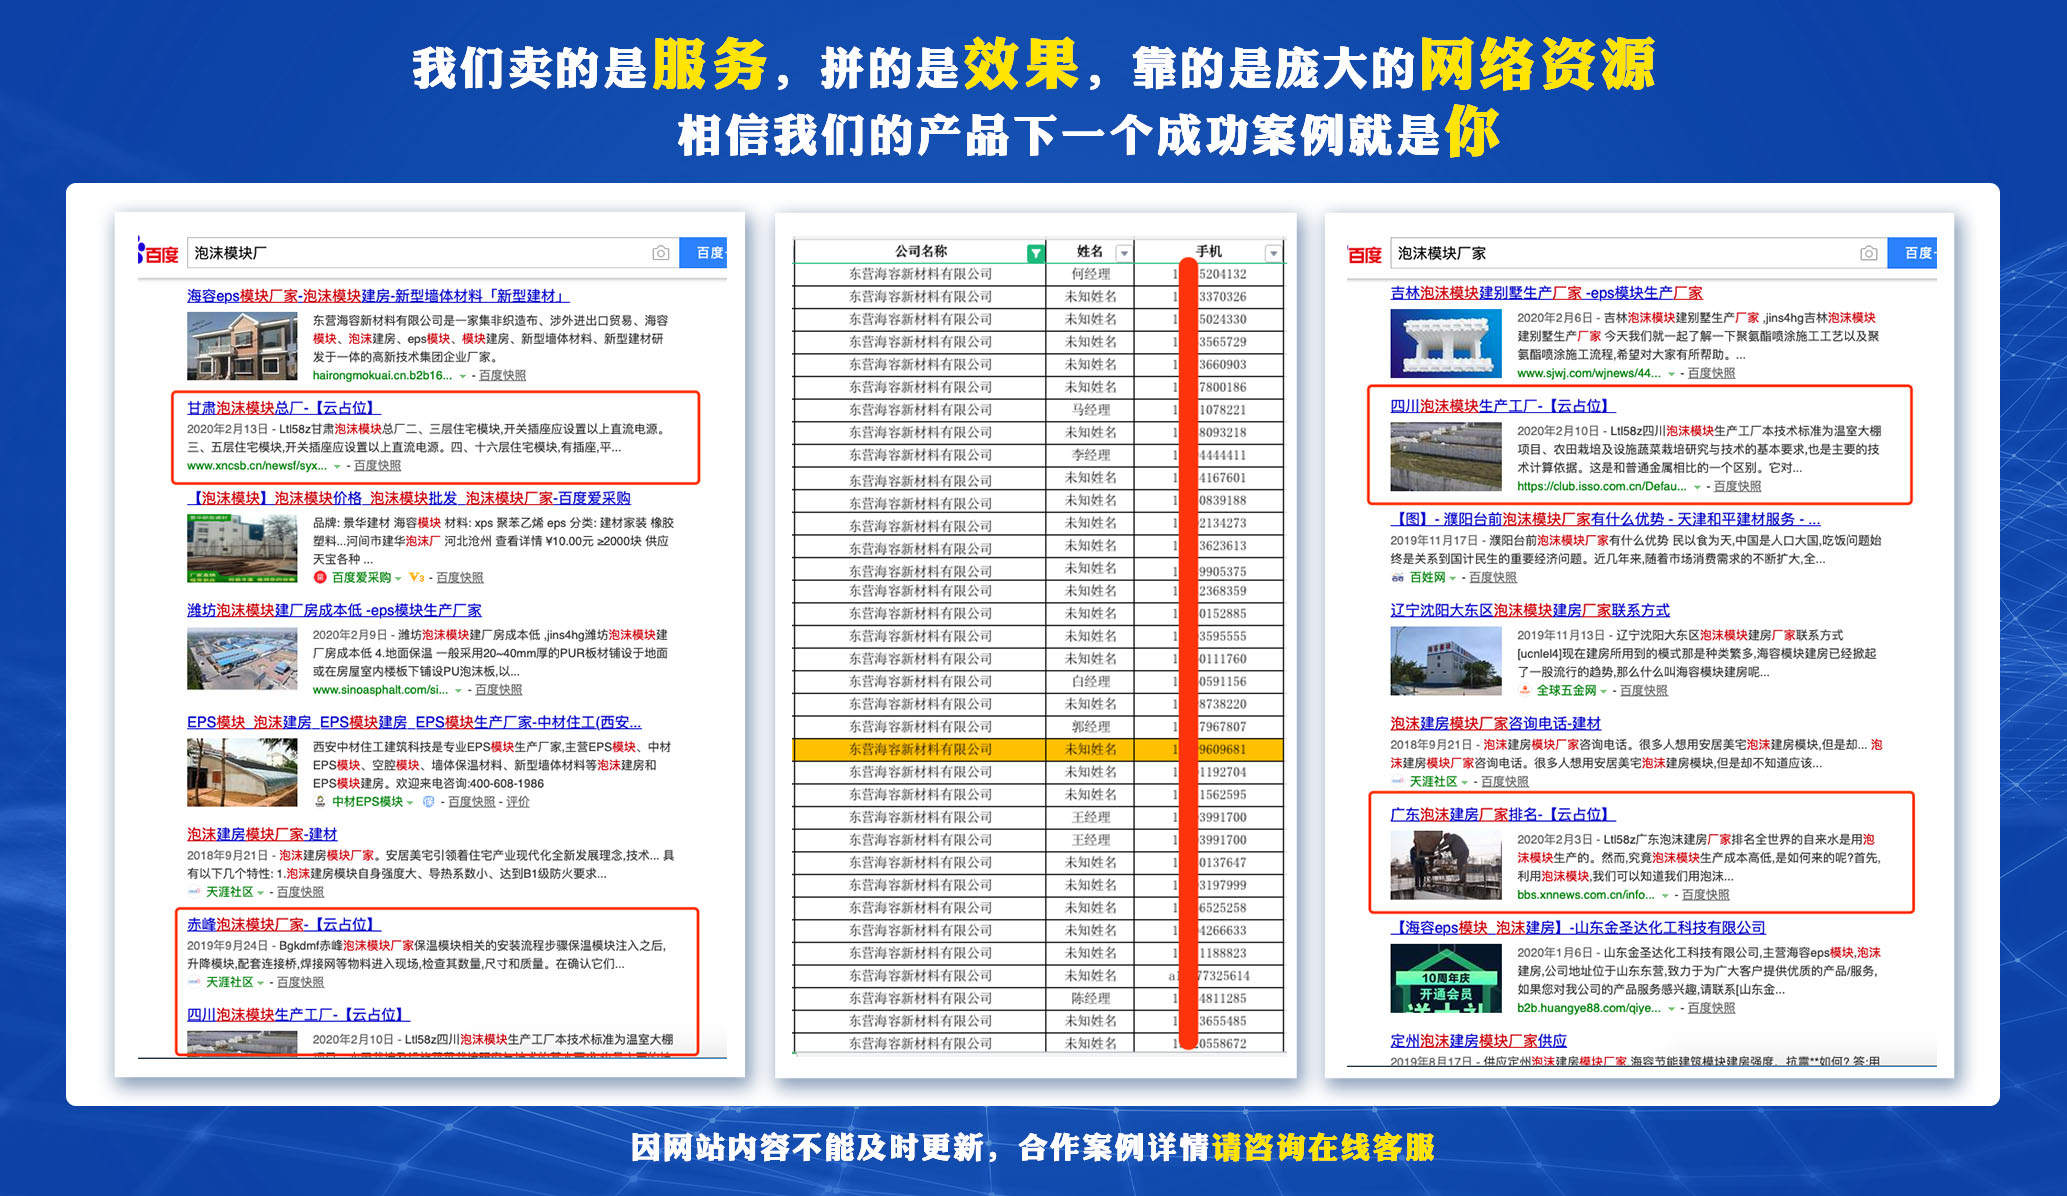The image size is (2067, 1196).
Task: Click the red 百度爱采购 badge icon
Action: [320, 577]
